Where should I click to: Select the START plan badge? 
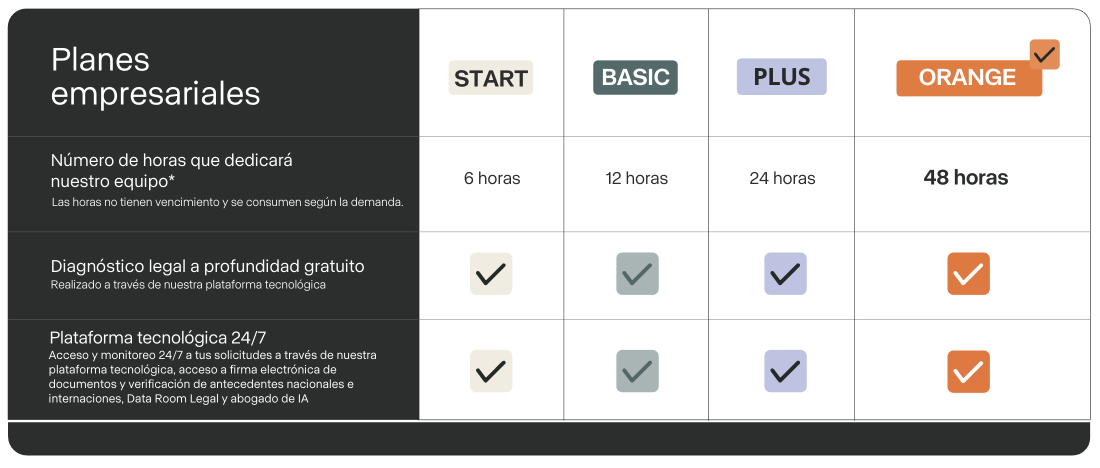click(x=491, y=78)
